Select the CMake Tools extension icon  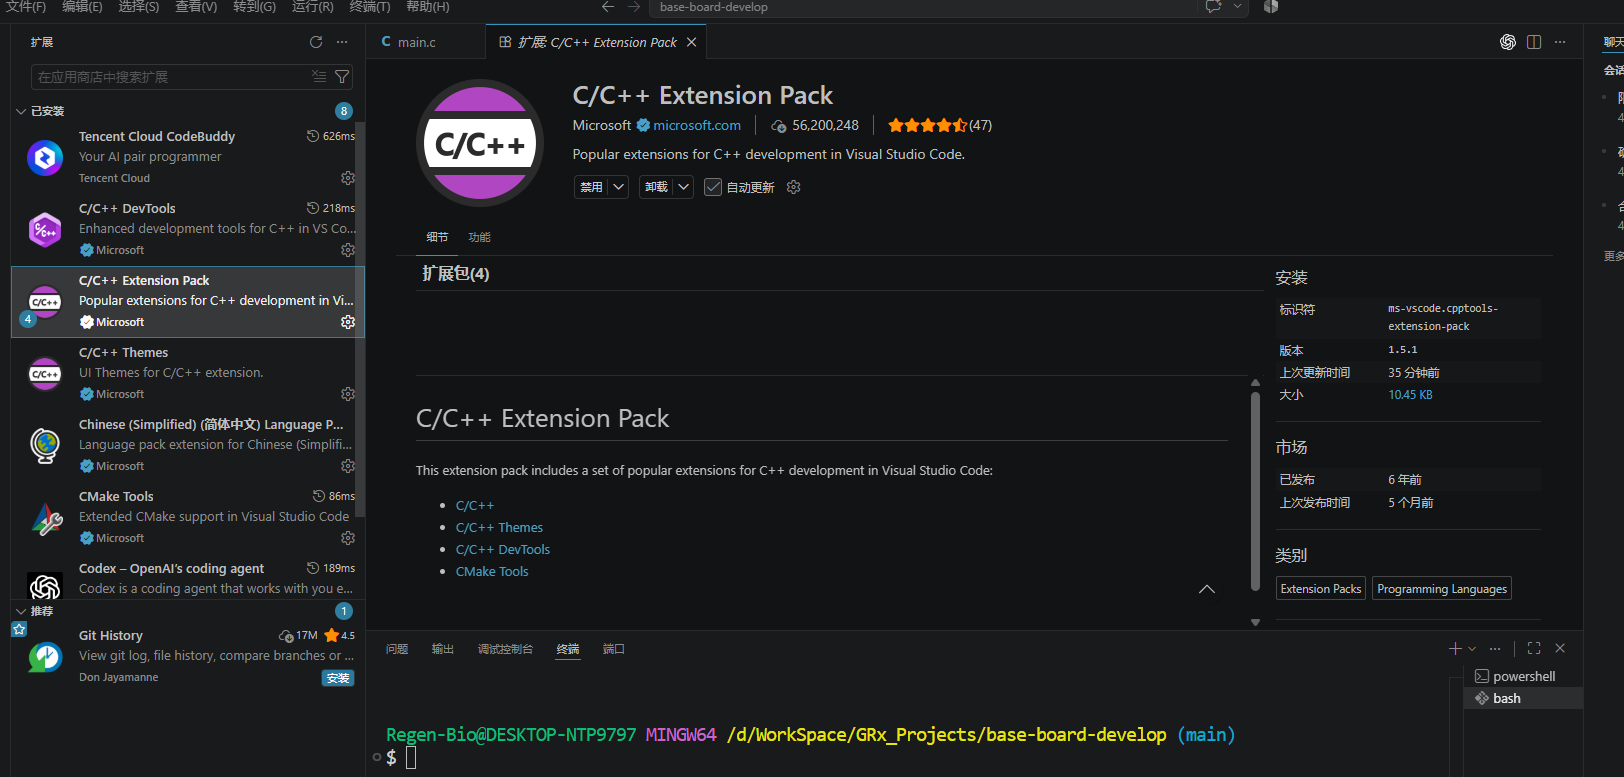(x=45, y=518)
